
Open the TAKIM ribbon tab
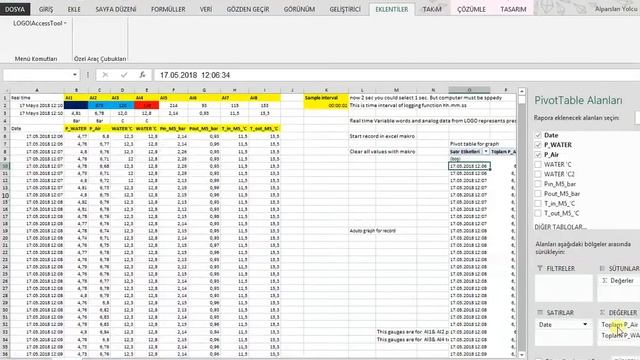tap(432, 9)
